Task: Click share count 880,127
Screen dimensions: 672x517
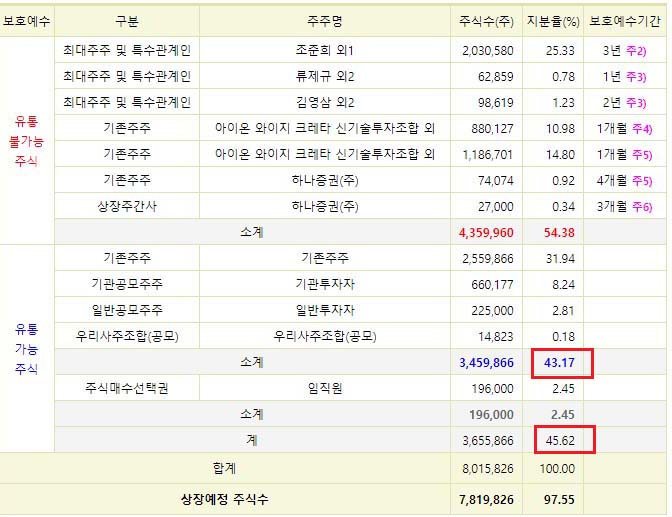Action: point(492,129)
